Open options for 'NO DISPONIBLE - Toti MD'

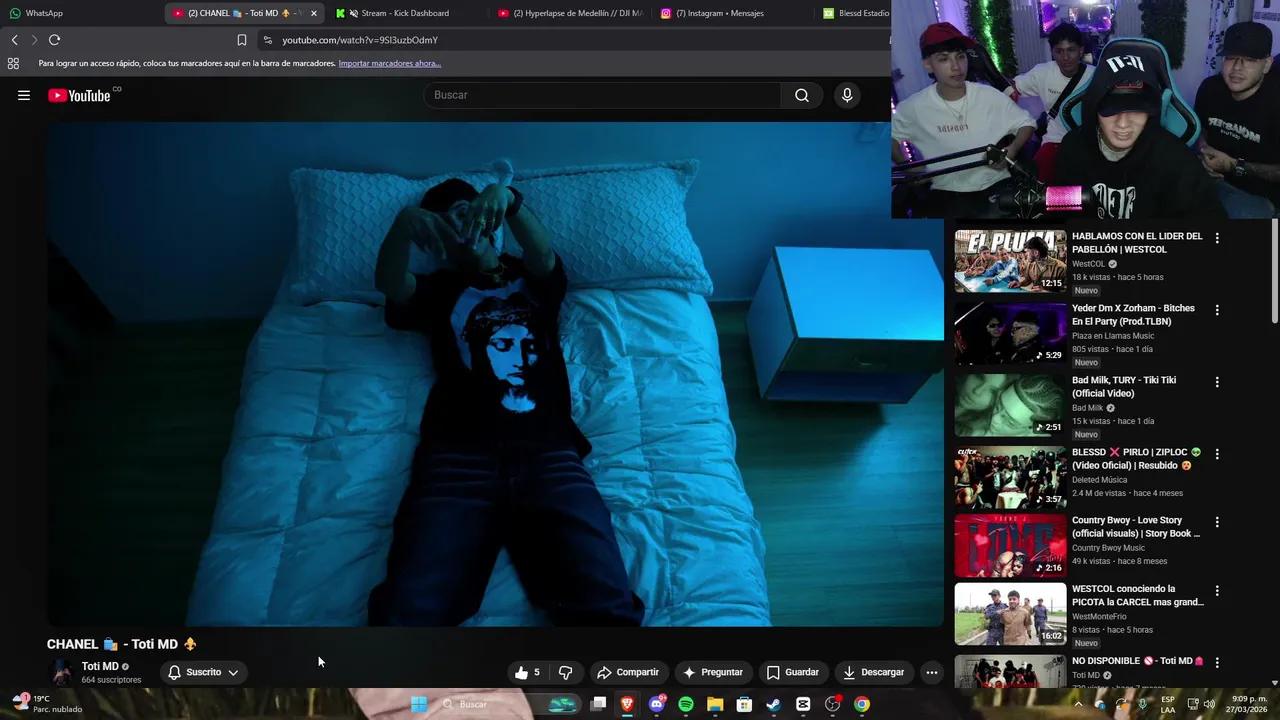pos(1217,663)
